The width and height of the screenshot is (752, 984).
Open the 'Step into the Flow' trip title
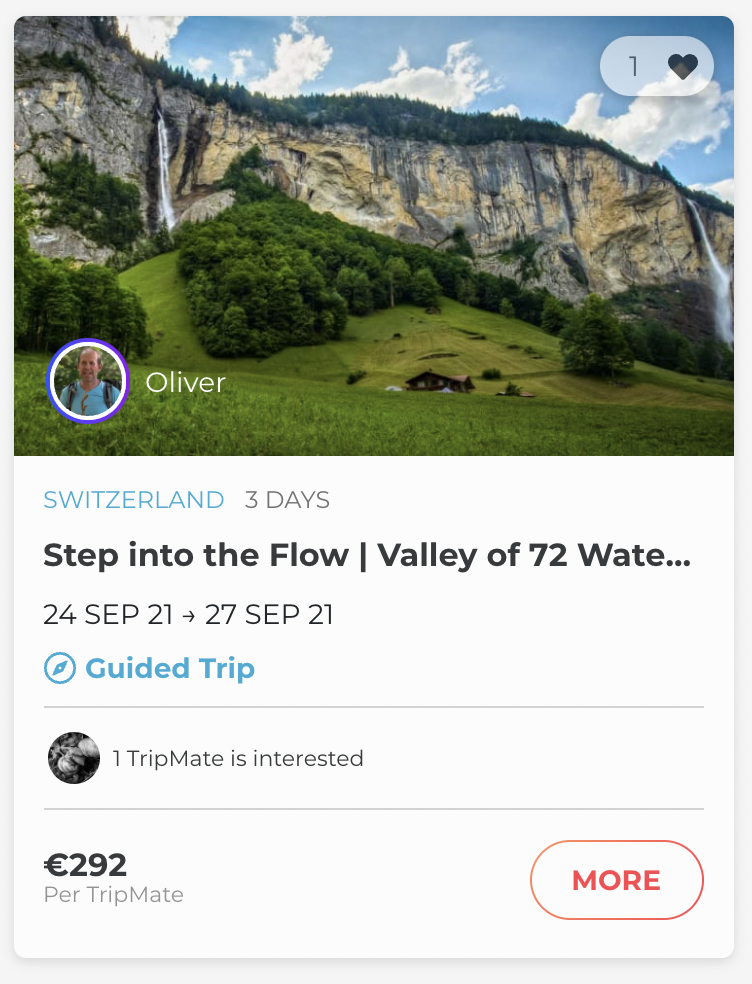coord(367,556)
